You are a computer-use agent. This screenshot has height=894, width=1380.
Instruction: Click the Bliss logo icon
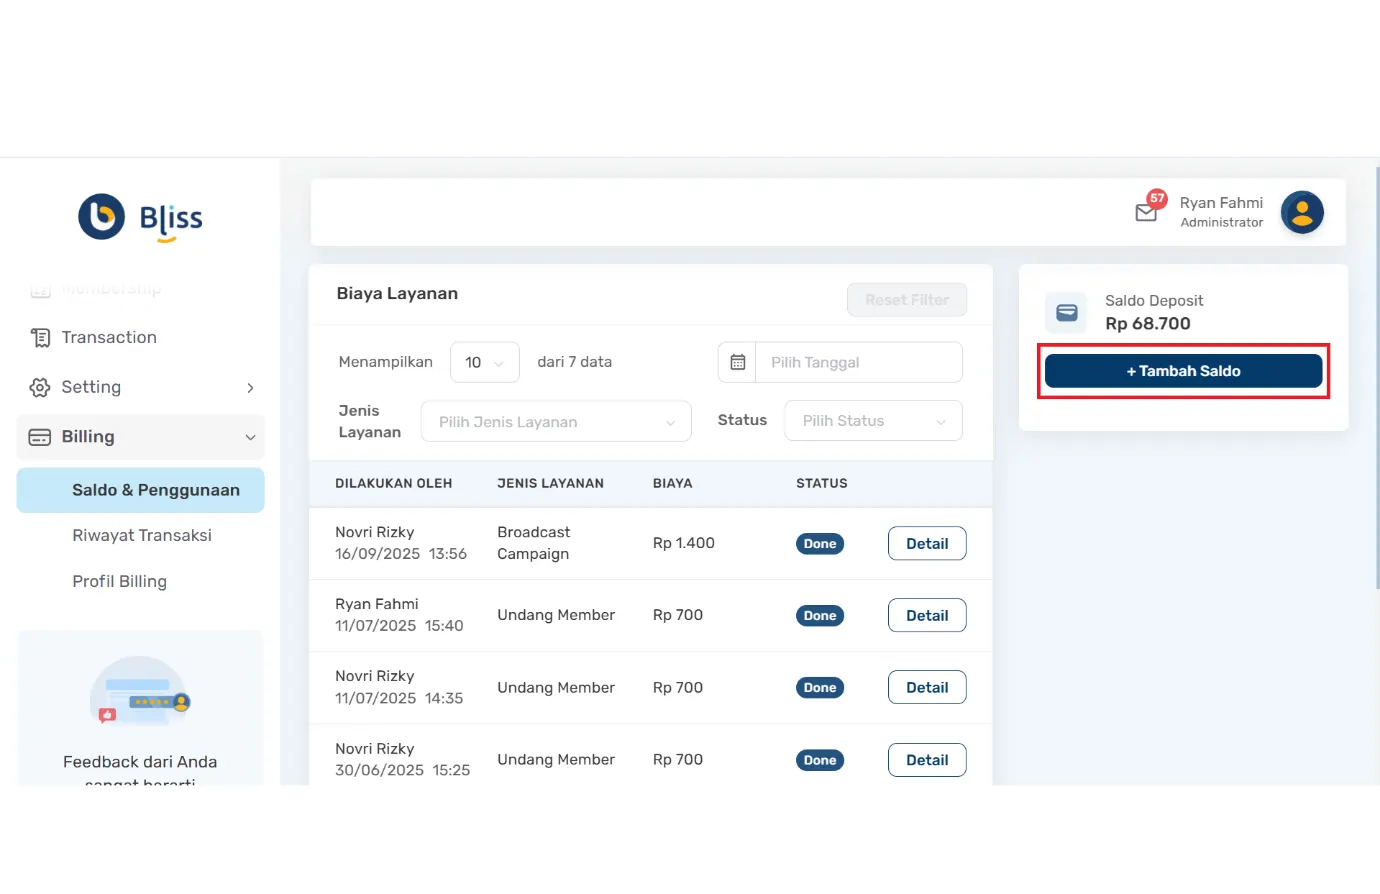click(x=102, y=217)
